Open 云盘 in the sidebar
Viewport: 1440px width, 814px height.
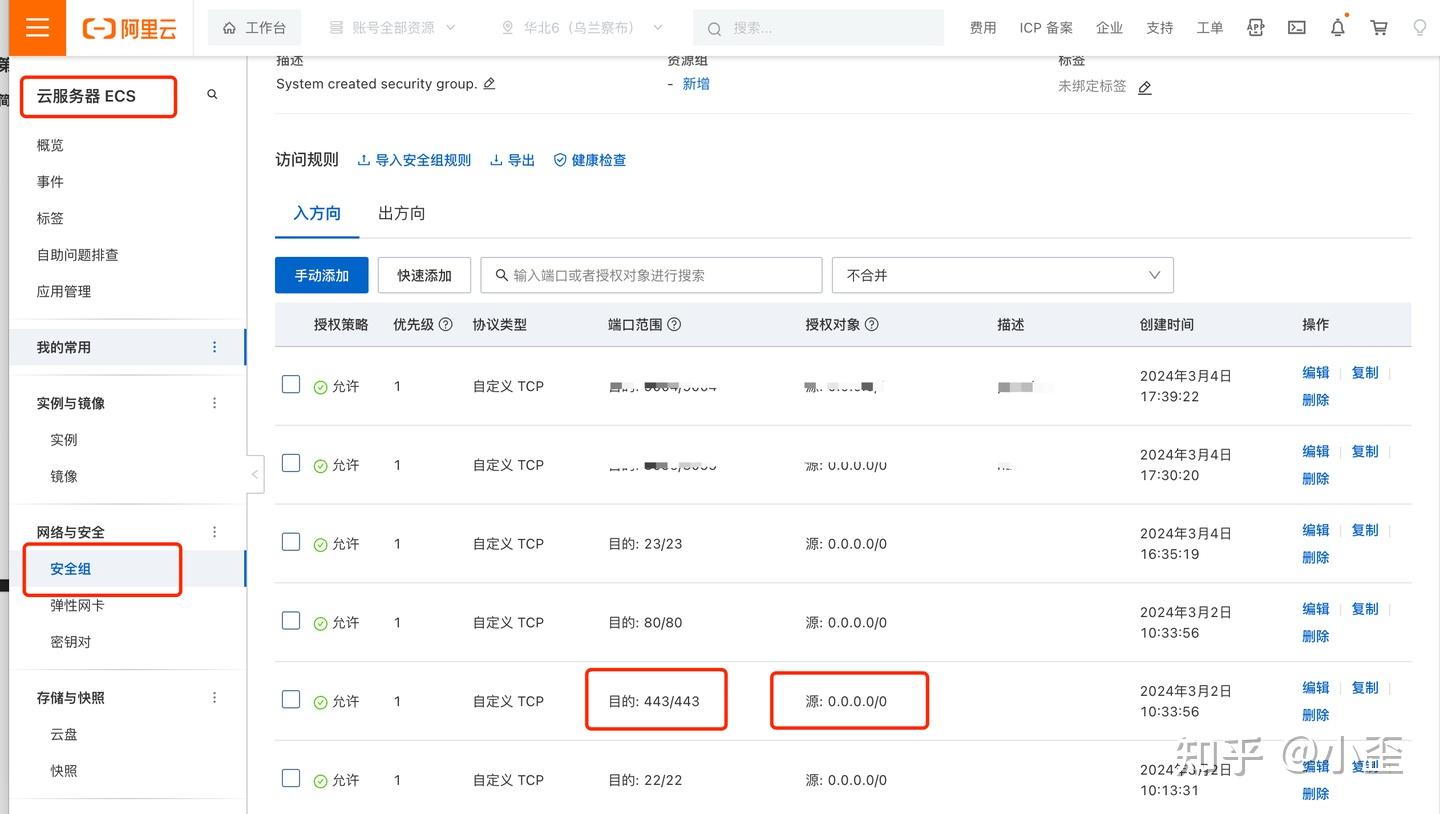pos(64,734)
